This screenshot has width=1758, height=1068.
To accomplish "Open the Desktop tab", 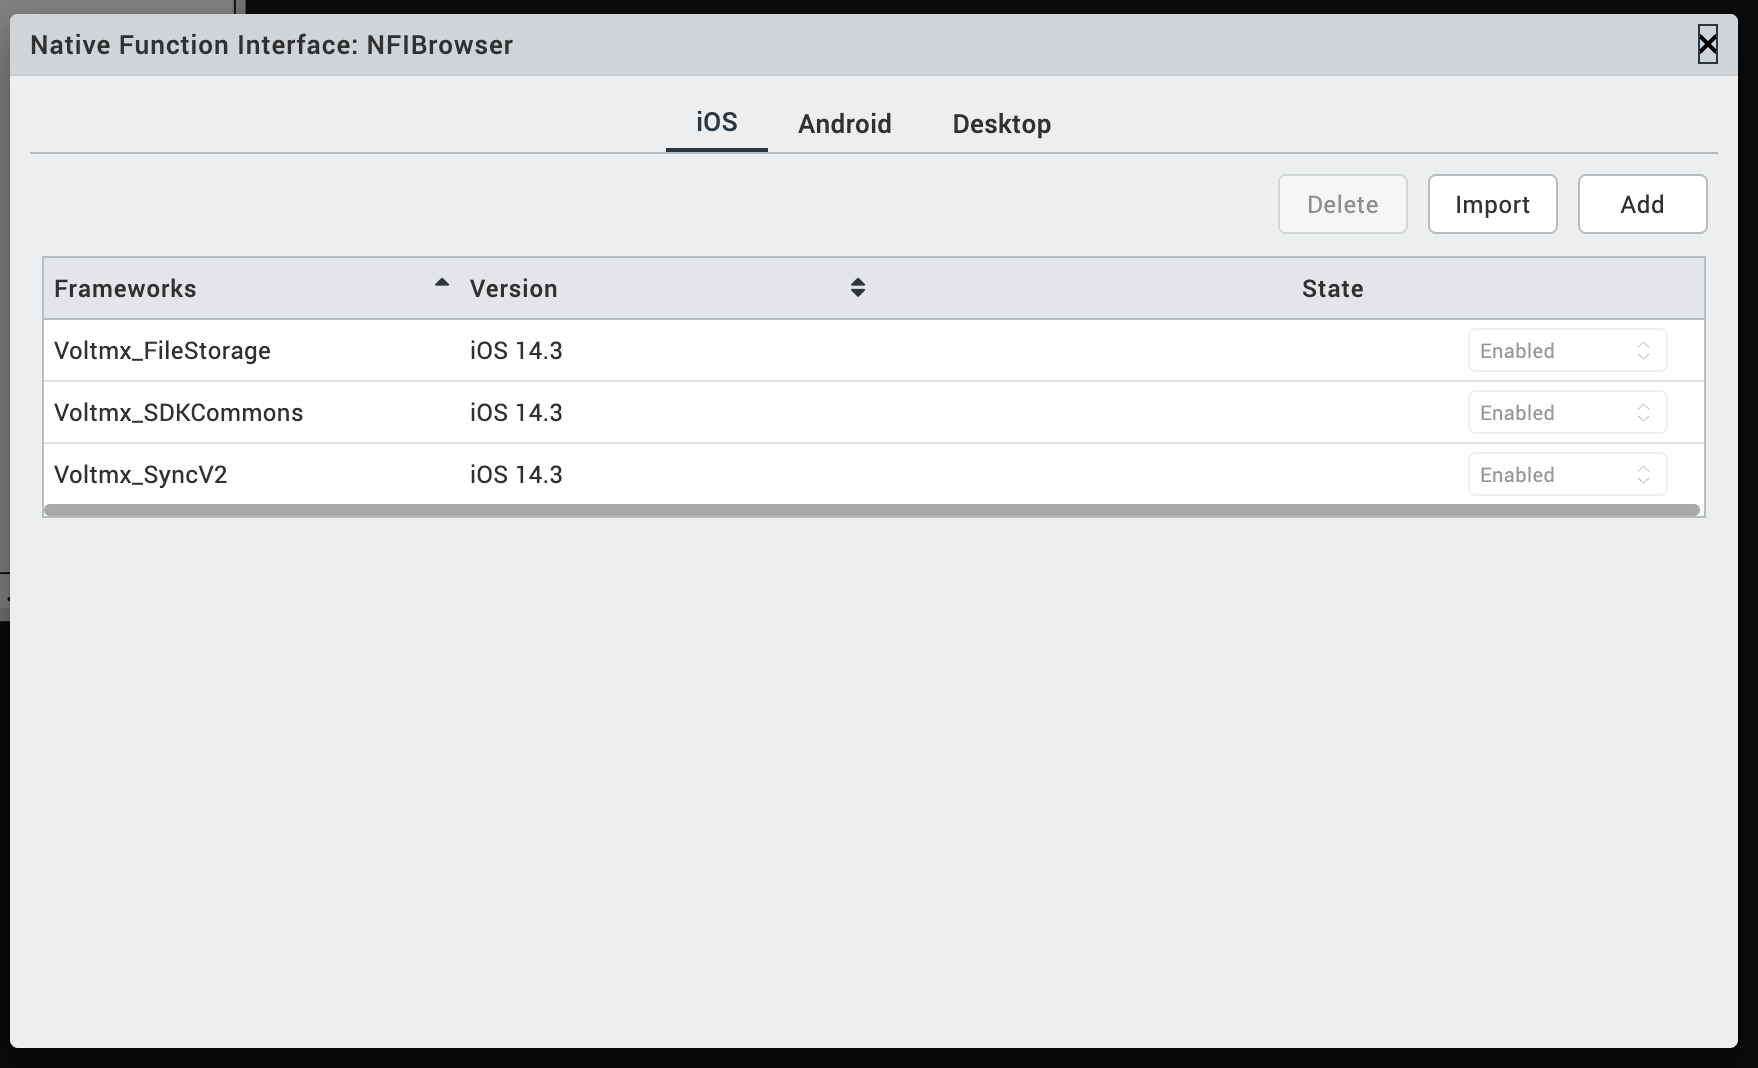I will [1001, 124].
